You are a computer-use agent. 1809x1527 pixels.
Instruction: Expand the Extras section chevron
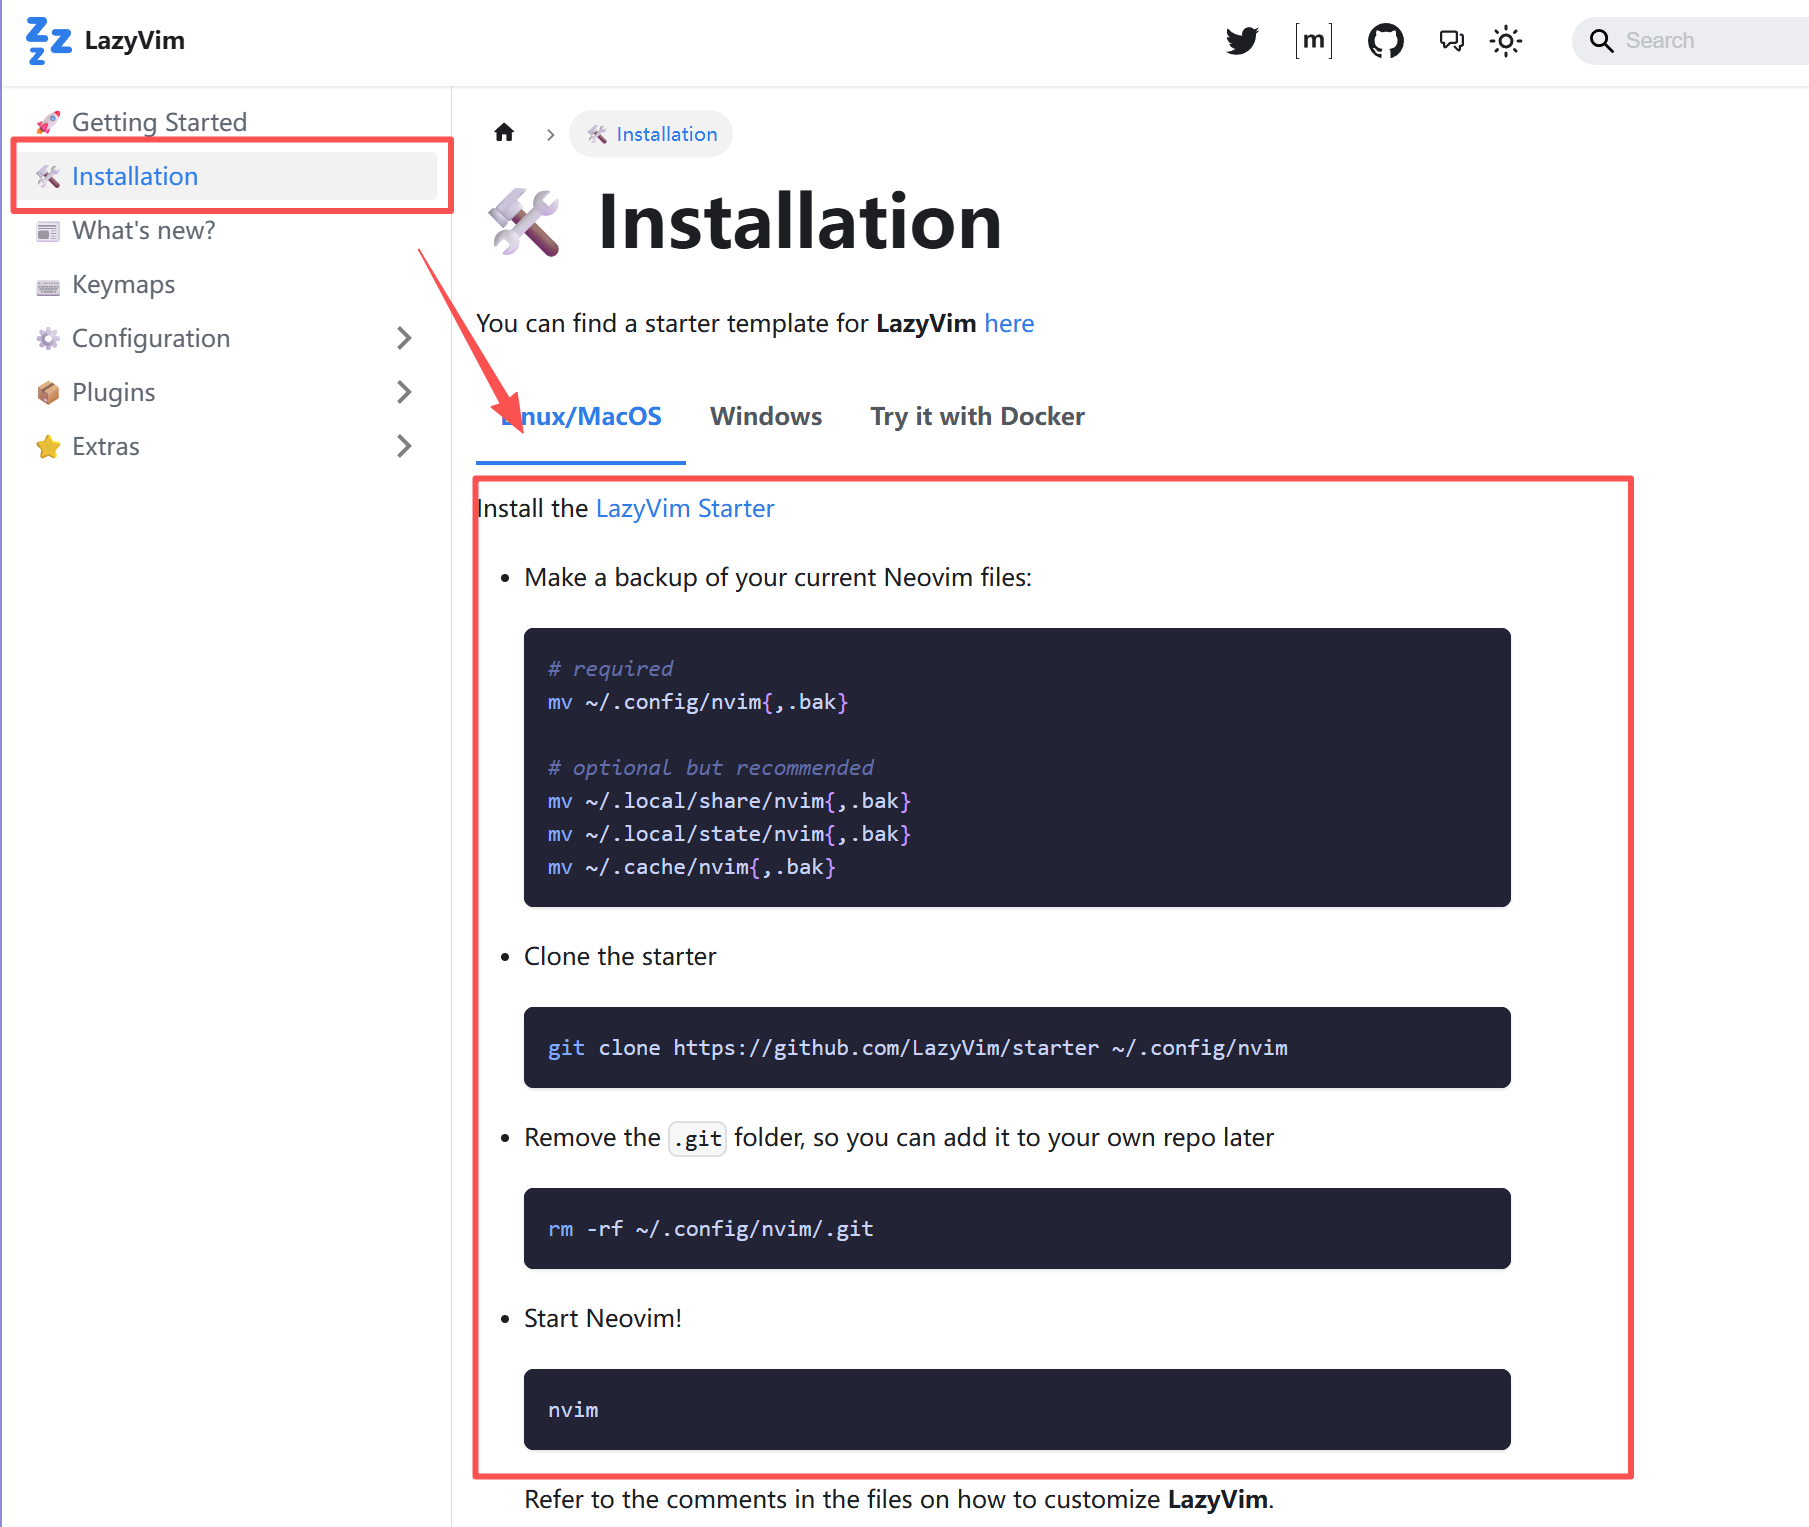tap(404, 446)
